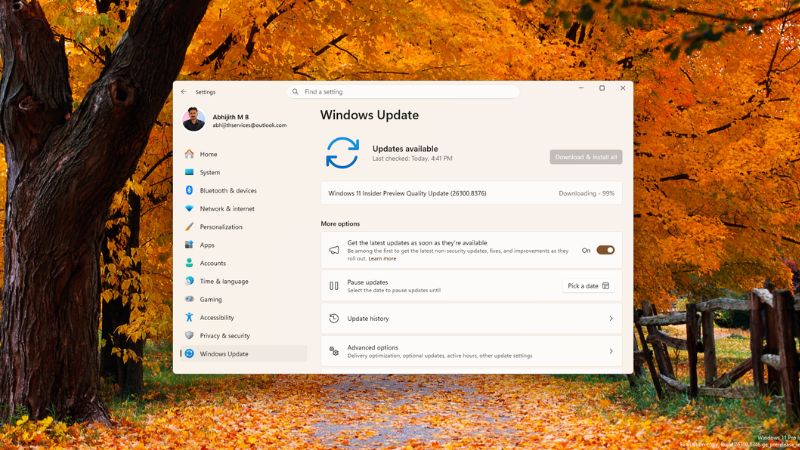Click the search magnifier icon

[x=295, y=92]
